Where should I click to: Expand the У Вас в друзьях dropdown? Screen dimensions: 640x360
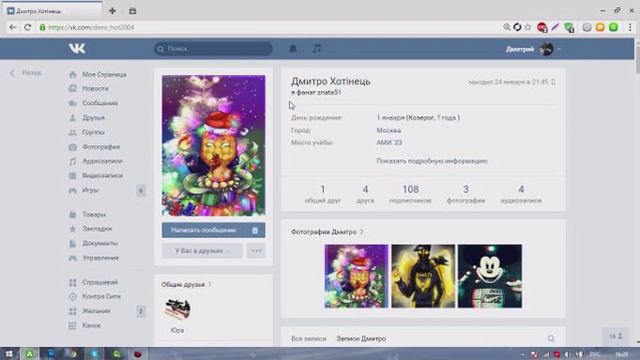202,251
